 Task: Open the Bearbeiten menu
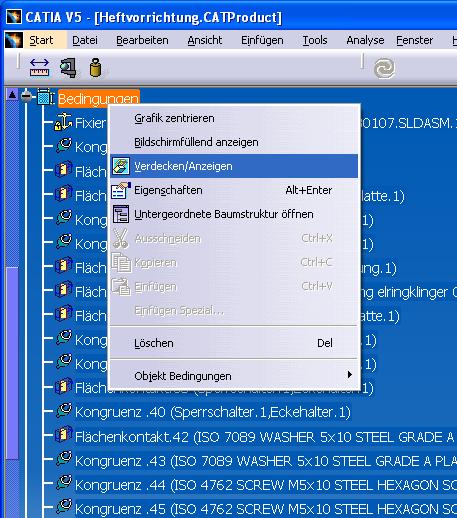[x=142, y=40]
